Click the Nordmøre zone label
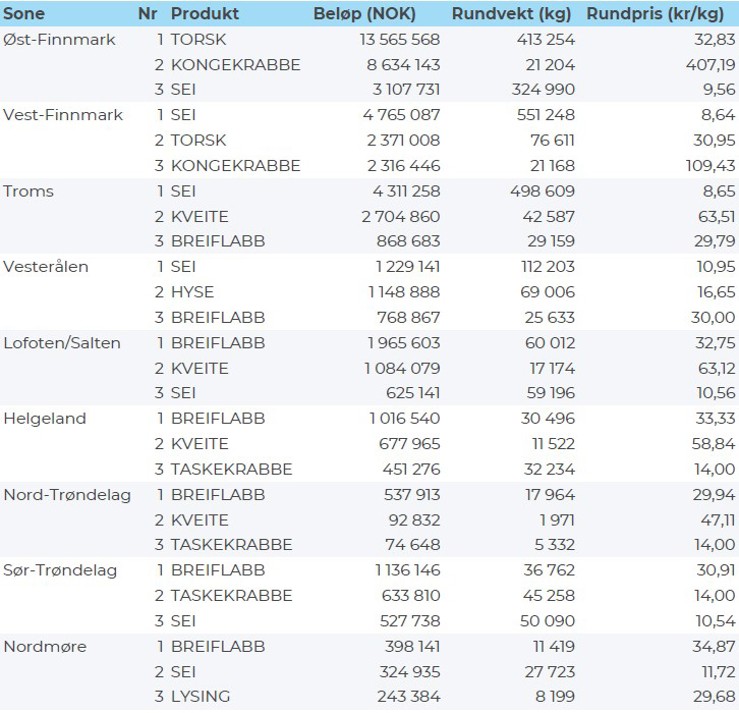 [x=45, y=646]
